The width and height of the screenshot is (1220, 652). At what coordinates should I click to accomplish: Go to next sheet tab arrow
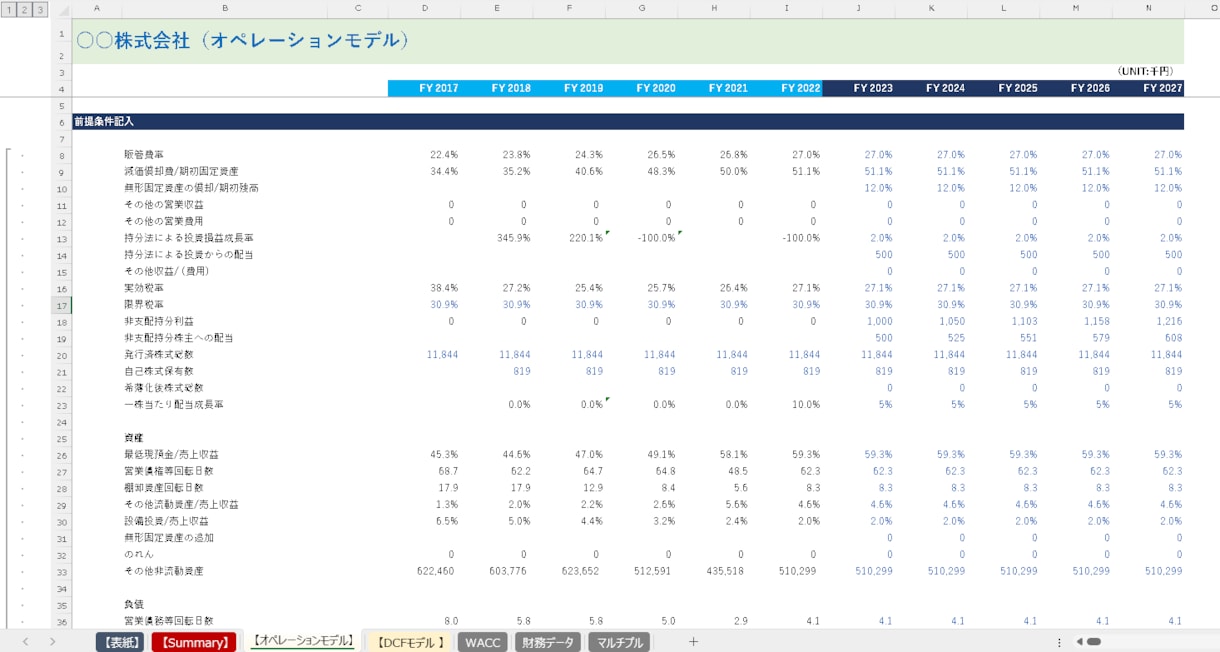pos(52,642)
